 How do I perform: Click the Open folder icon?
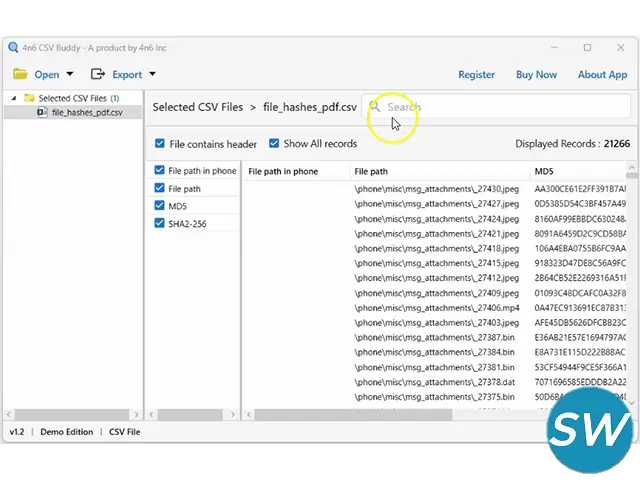click(20, 74)
